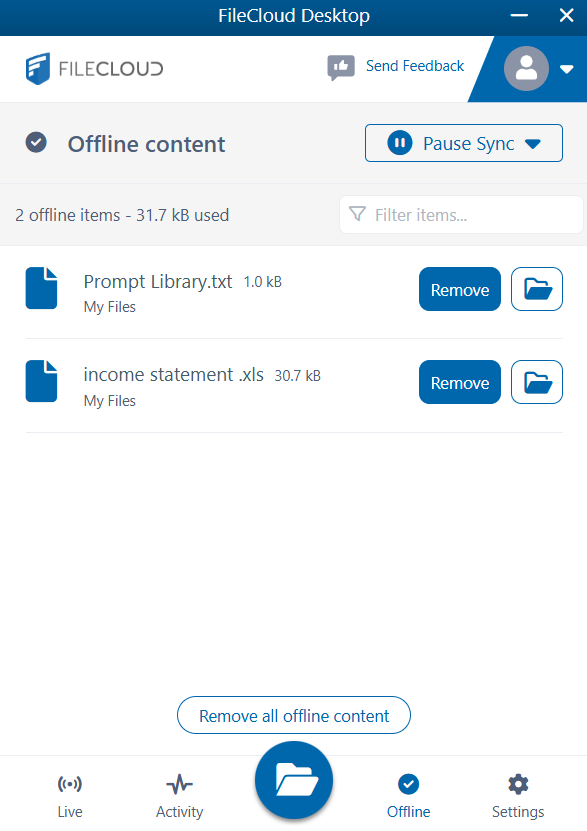
Task: Click the filter funnel icon
Action: point(358,214)
